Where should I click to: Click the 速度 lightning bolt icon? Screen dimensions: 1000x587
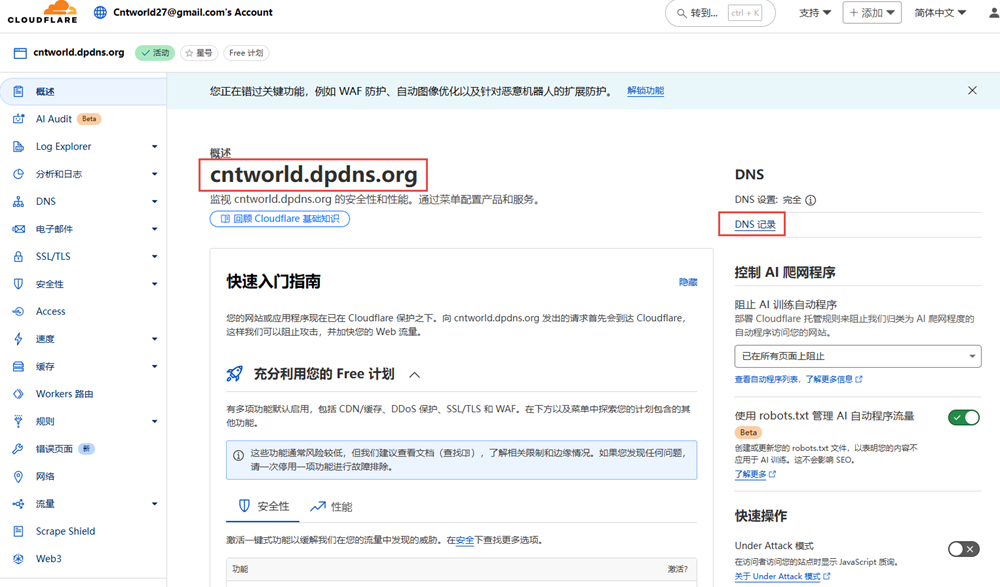click(x=18, y=339)
